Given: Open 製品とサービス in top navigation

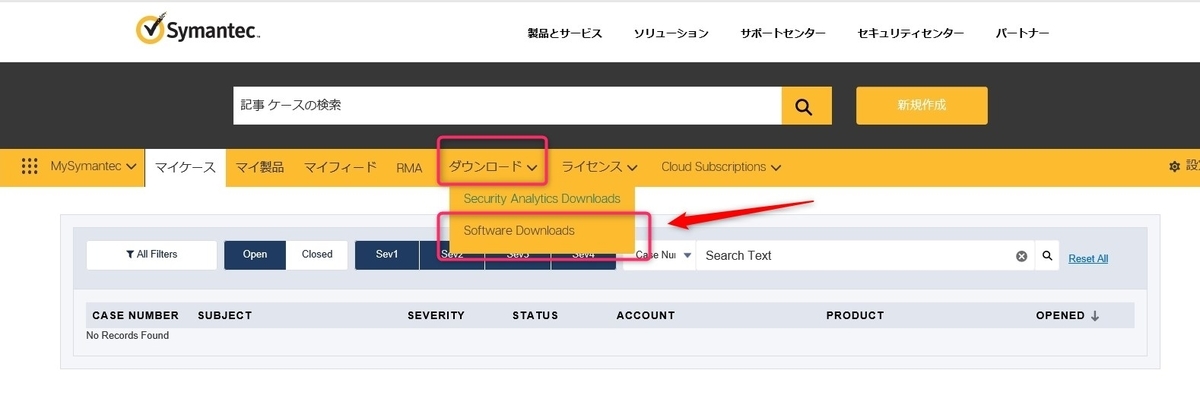Looking at the screenshot, I should [565, 33].
